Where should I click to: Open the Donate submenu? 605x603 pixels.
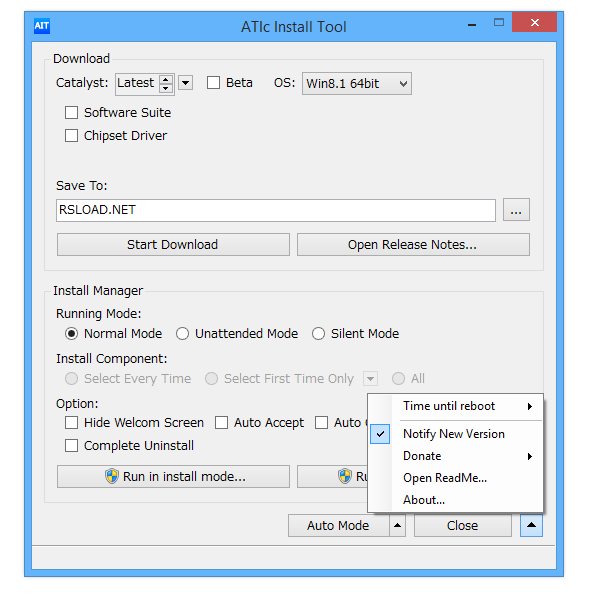click(456, 456)
